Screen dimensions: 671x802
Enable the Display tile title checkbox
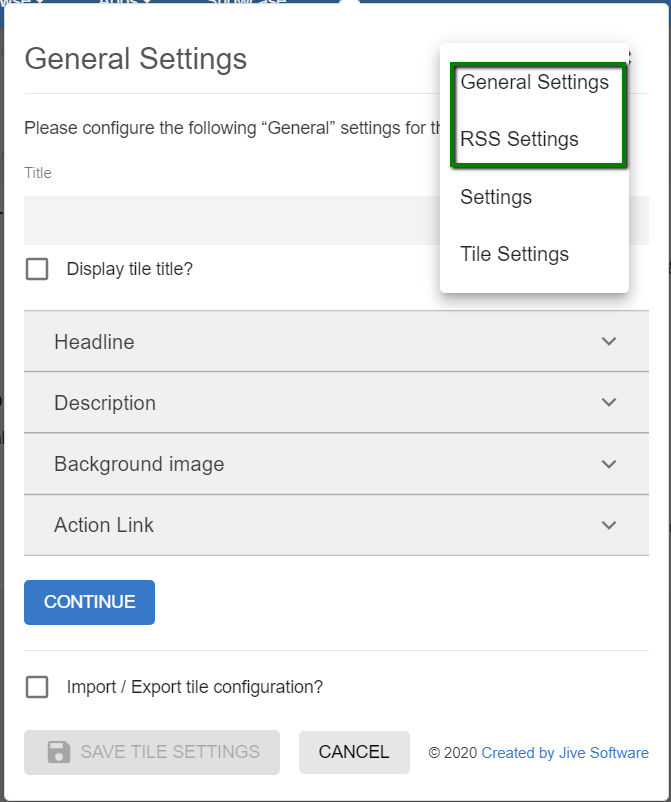(37, 269)
